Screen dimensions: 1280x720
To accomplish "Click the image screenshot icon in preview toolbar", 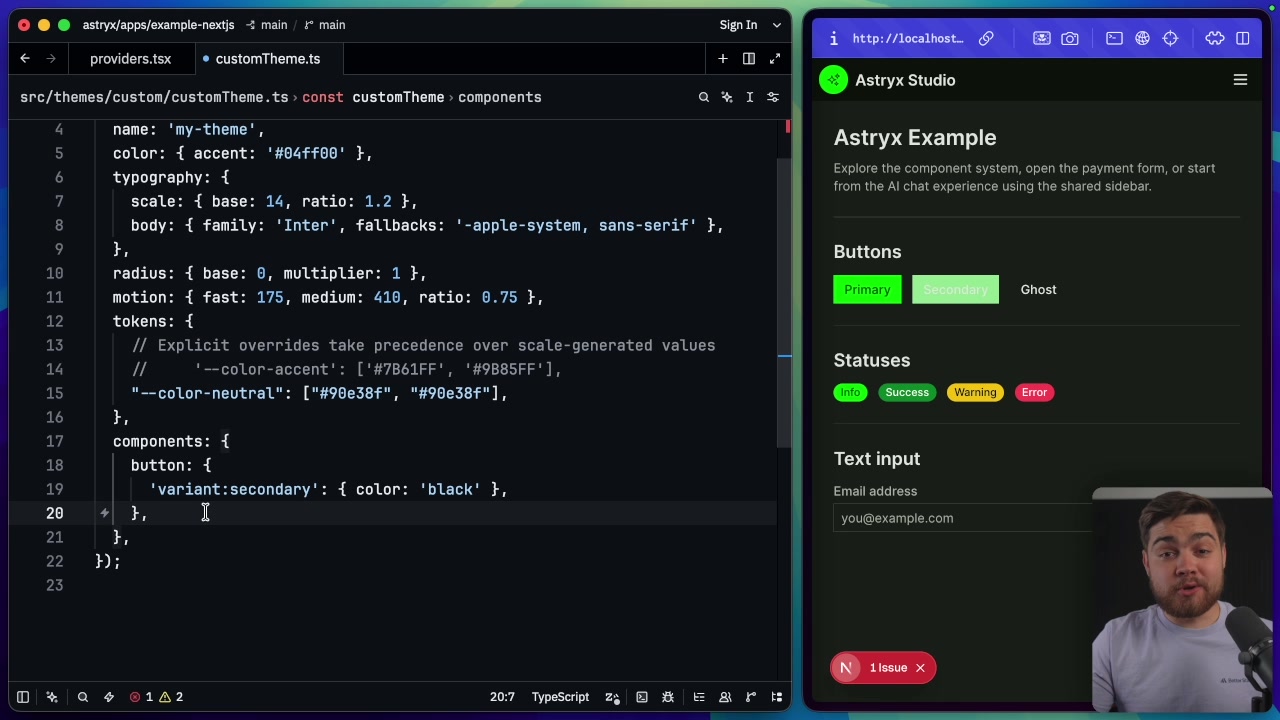I will 1042,38.
